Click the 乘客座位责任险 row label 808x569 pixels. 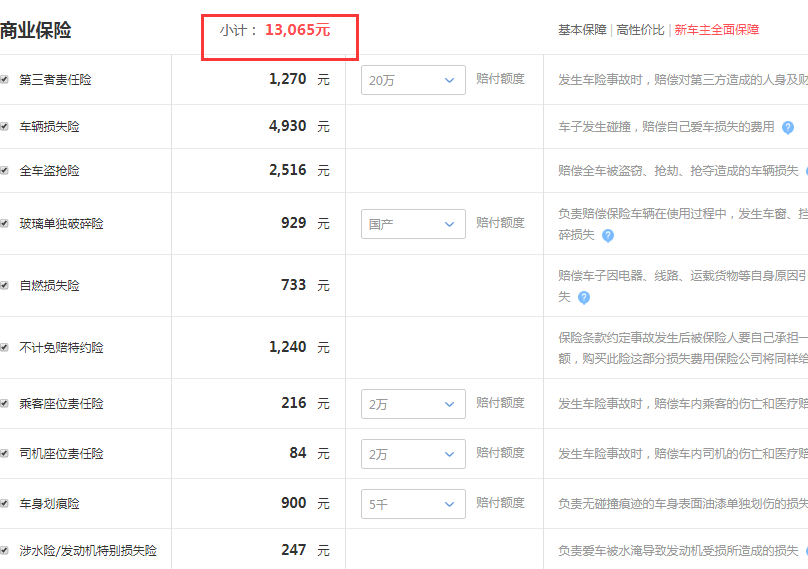click(62, 404)
